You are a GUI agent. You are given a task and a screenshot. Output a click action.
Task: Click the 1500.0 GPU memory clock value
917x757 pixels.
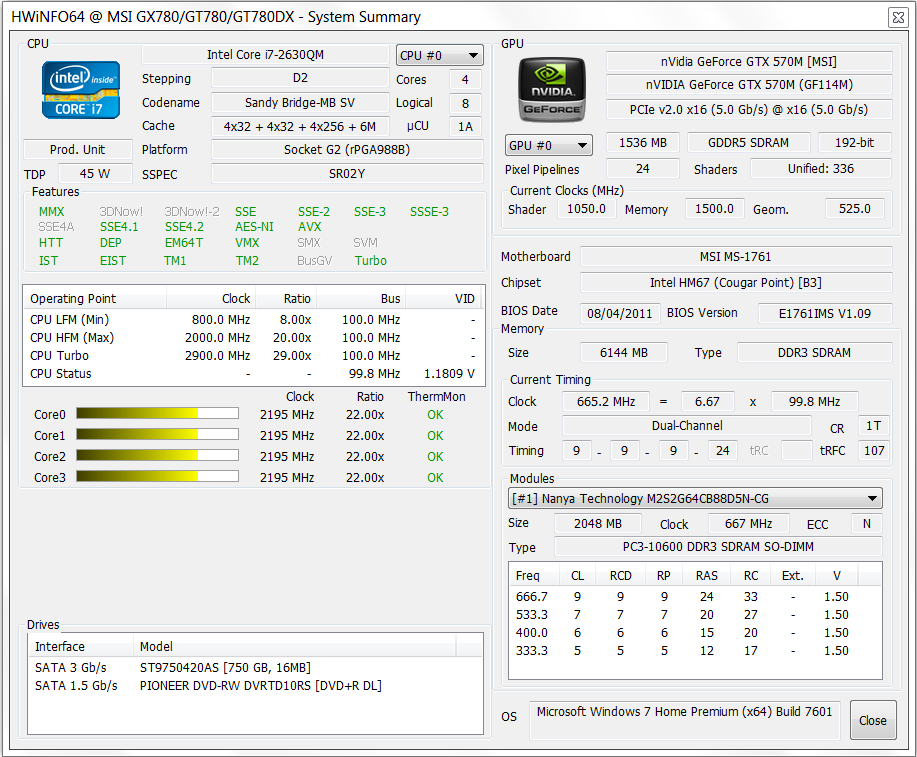click(x=714, y=209)
